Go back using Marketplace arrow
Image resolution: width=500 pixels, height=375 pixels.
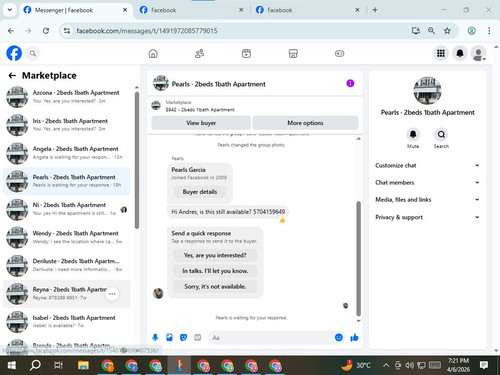12,76
